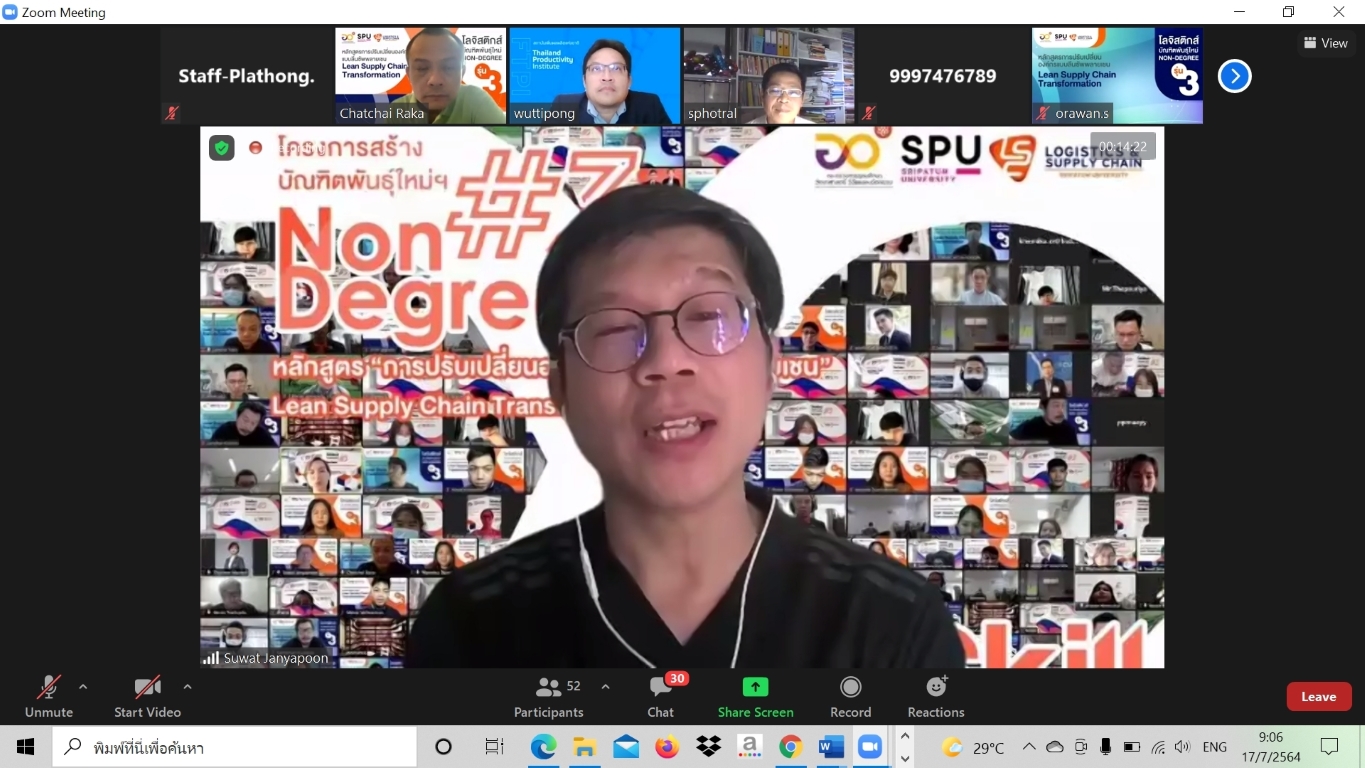The image size is (1365, 768).
Task: Click the Suwat Janyapoon name label
Action: [276, 658]
